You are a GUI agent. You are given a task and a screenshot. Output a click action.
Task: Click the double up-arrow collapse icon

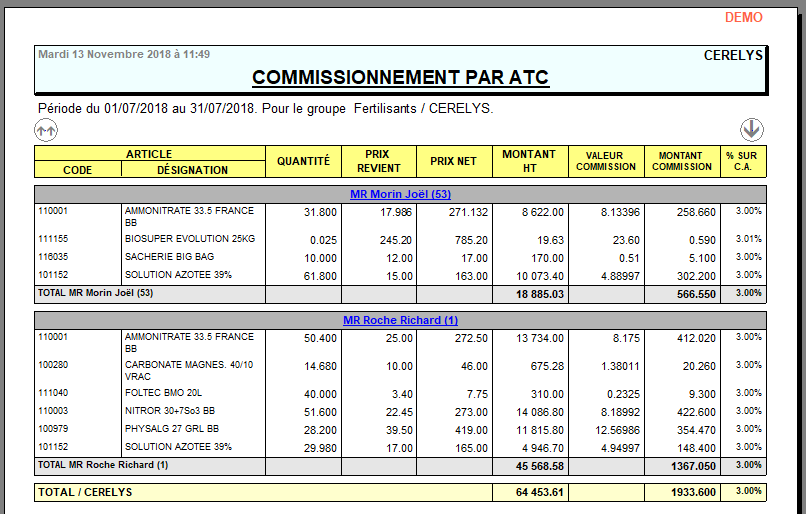(46, 129)
